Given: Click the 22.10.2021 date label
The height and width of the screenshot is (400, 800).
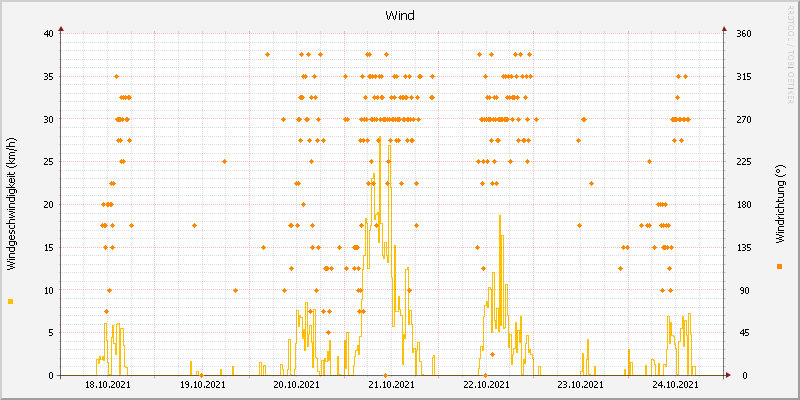Looking at the screenshot, I should pos(486,385).
